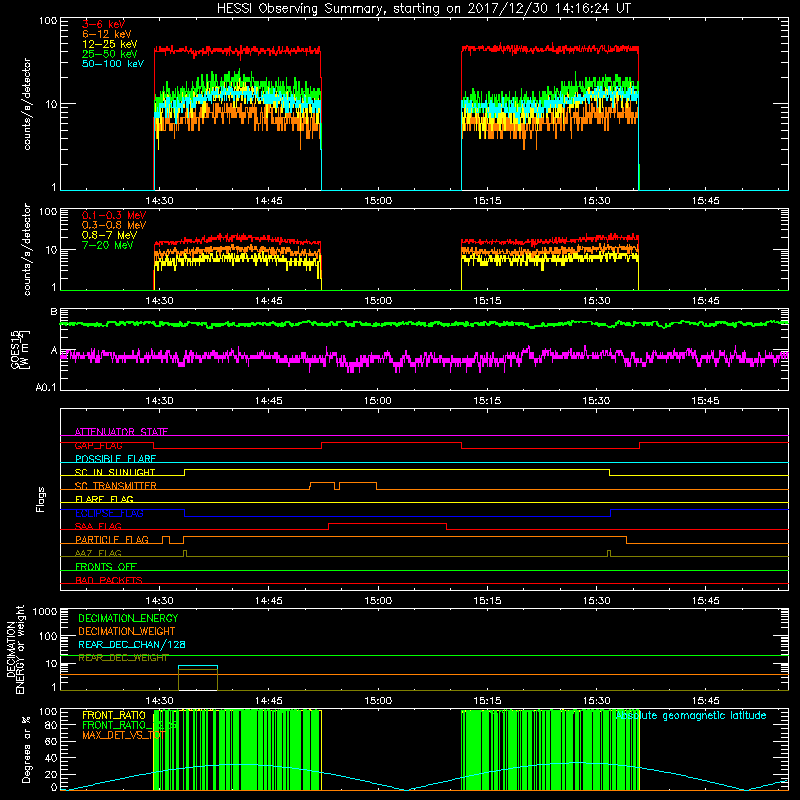Select the REAR_DEC_CHAN/128 legend entry
The image size is (800, 800).
point(132,645)
